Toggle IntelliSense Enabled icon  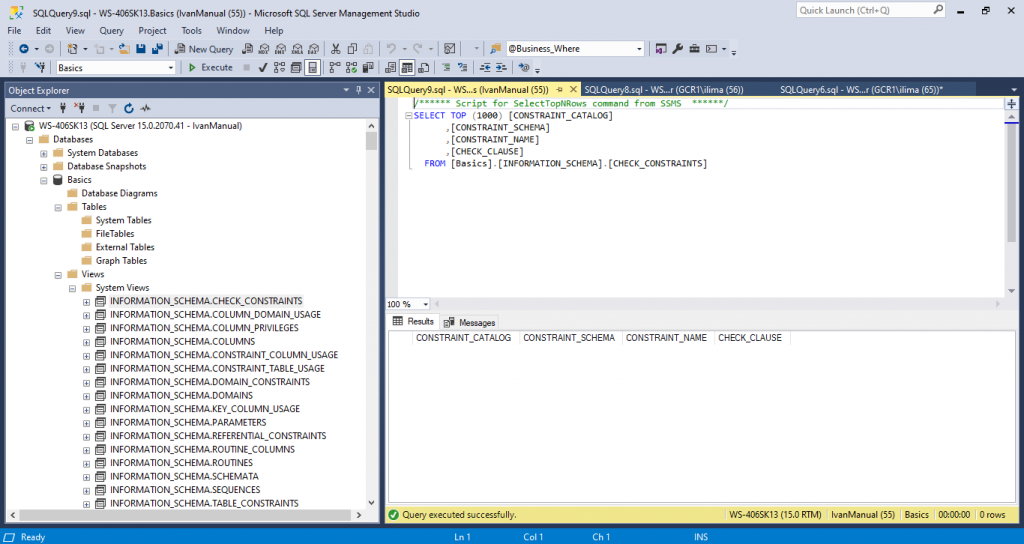tap(313, 68)
